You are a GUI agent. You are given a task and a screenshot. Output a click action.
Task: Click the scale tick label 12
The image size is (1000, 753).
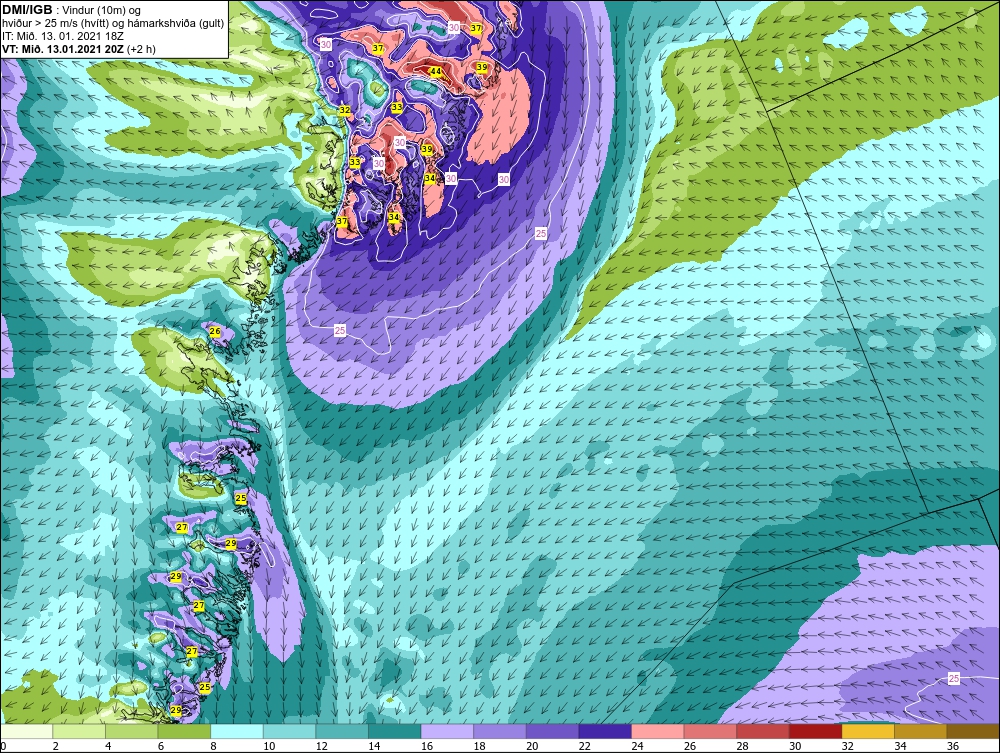[x=321, y=746]
